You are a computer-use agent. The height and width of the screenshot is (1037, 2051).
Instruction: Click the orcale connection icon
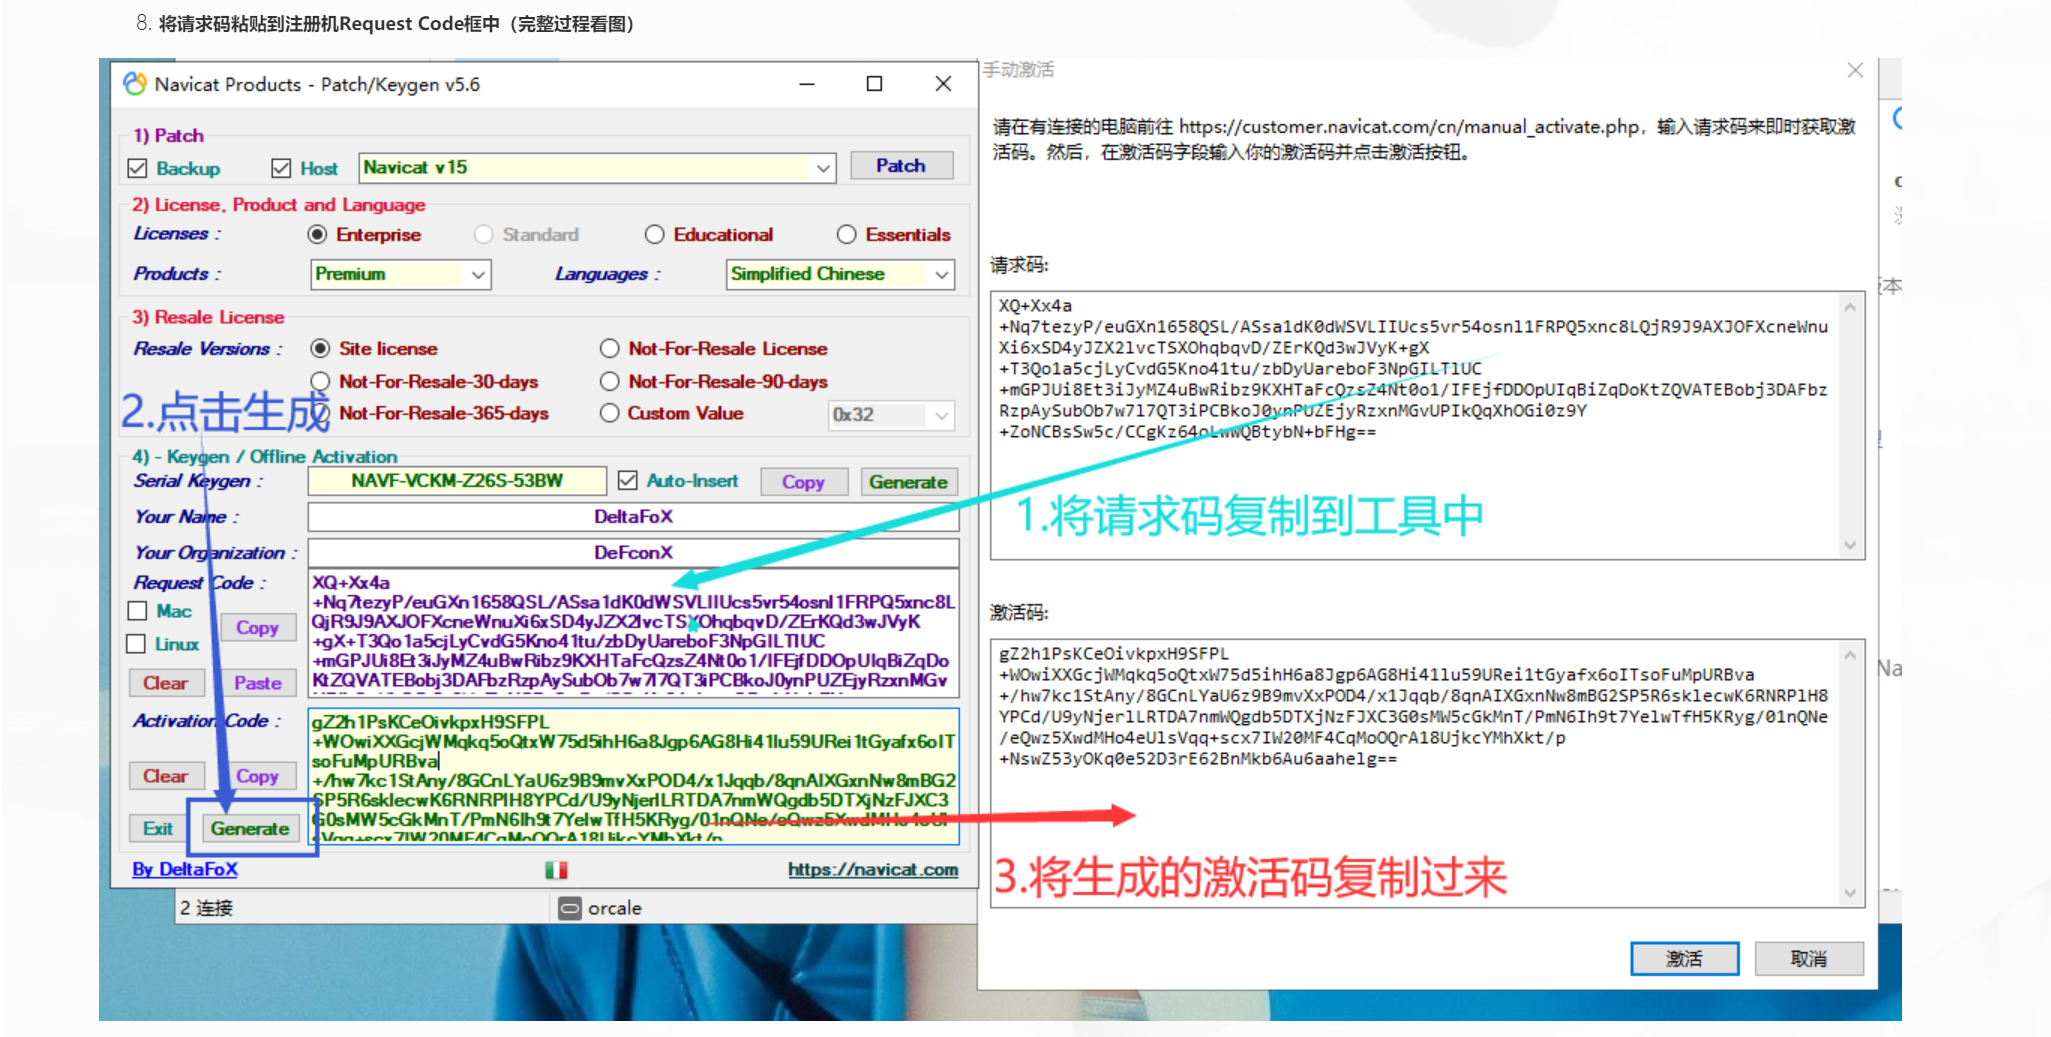click(570, 908)
